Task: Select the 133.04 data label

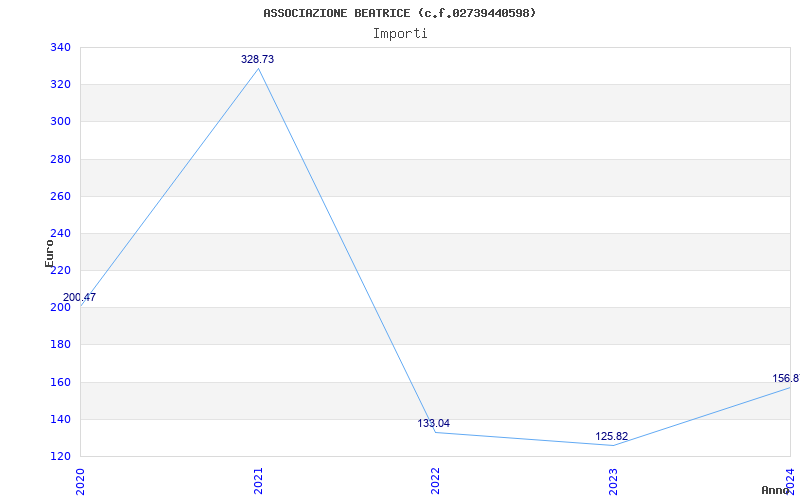Action: (x=434, y=423)
